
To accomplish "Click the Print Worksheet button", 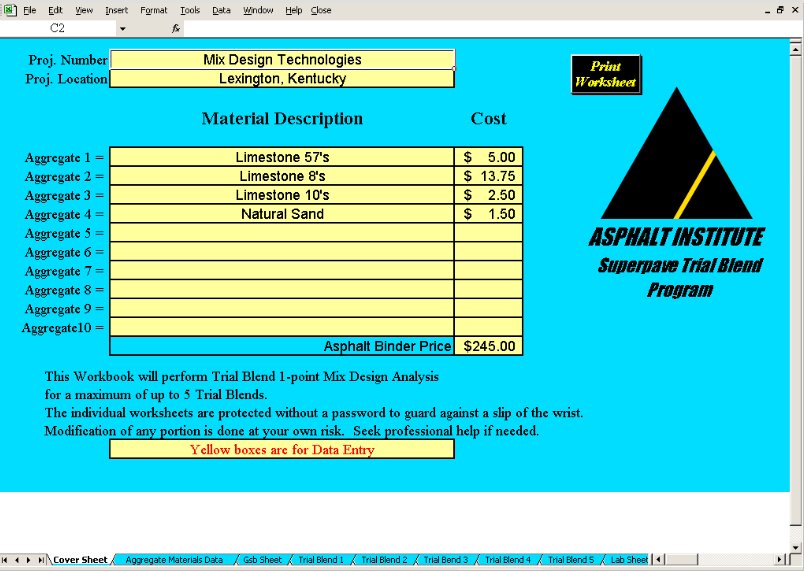I will click(x=606, y=74).
